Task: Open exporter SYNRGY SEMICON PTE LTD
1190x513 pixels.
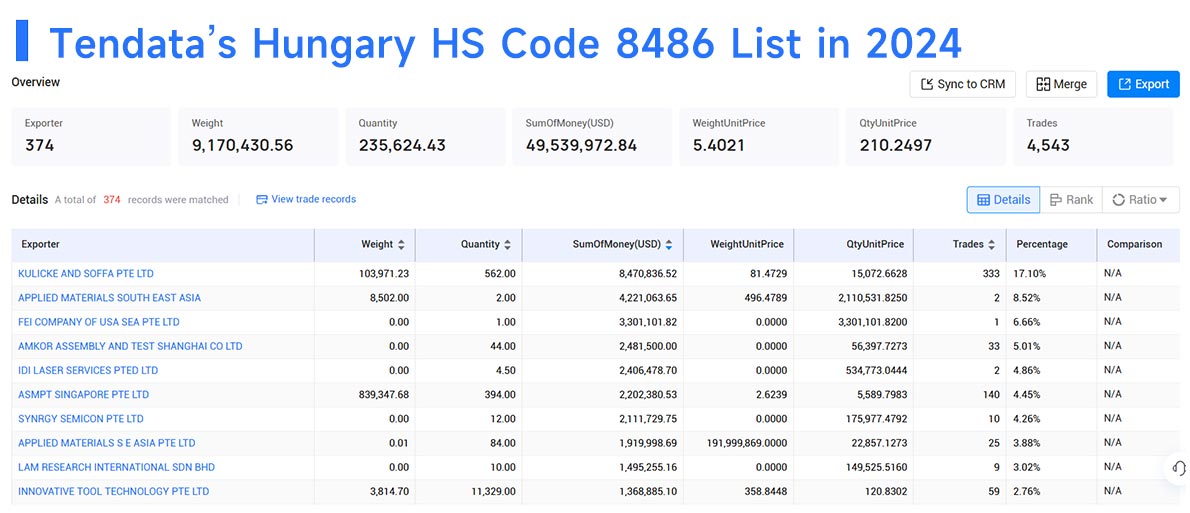Action: (80, 419)
